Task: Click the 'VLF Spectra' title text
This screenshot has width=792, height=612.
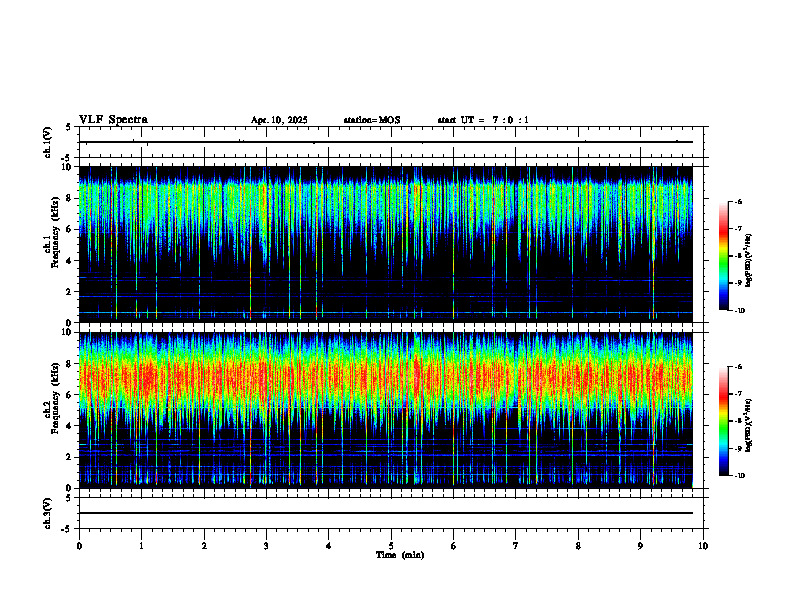Action: coord(113,120)
